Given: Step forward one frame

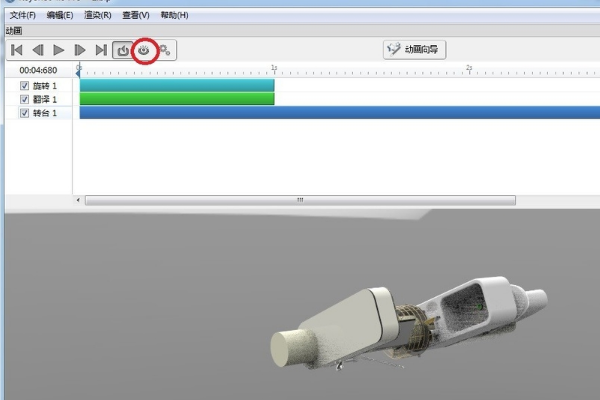Looking at the screenshot, I should [80, 50].
